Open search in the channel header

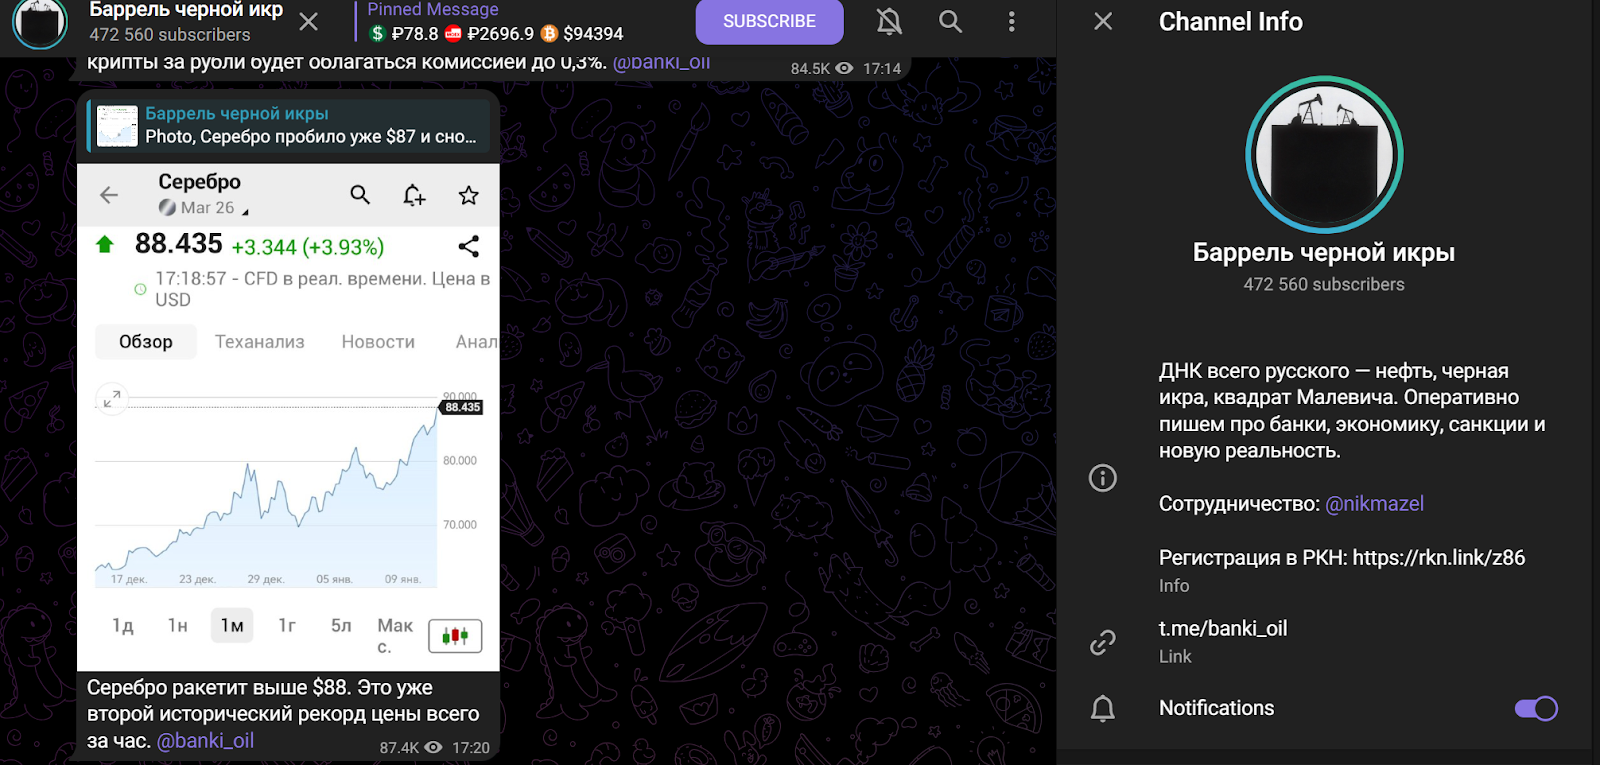950,21
